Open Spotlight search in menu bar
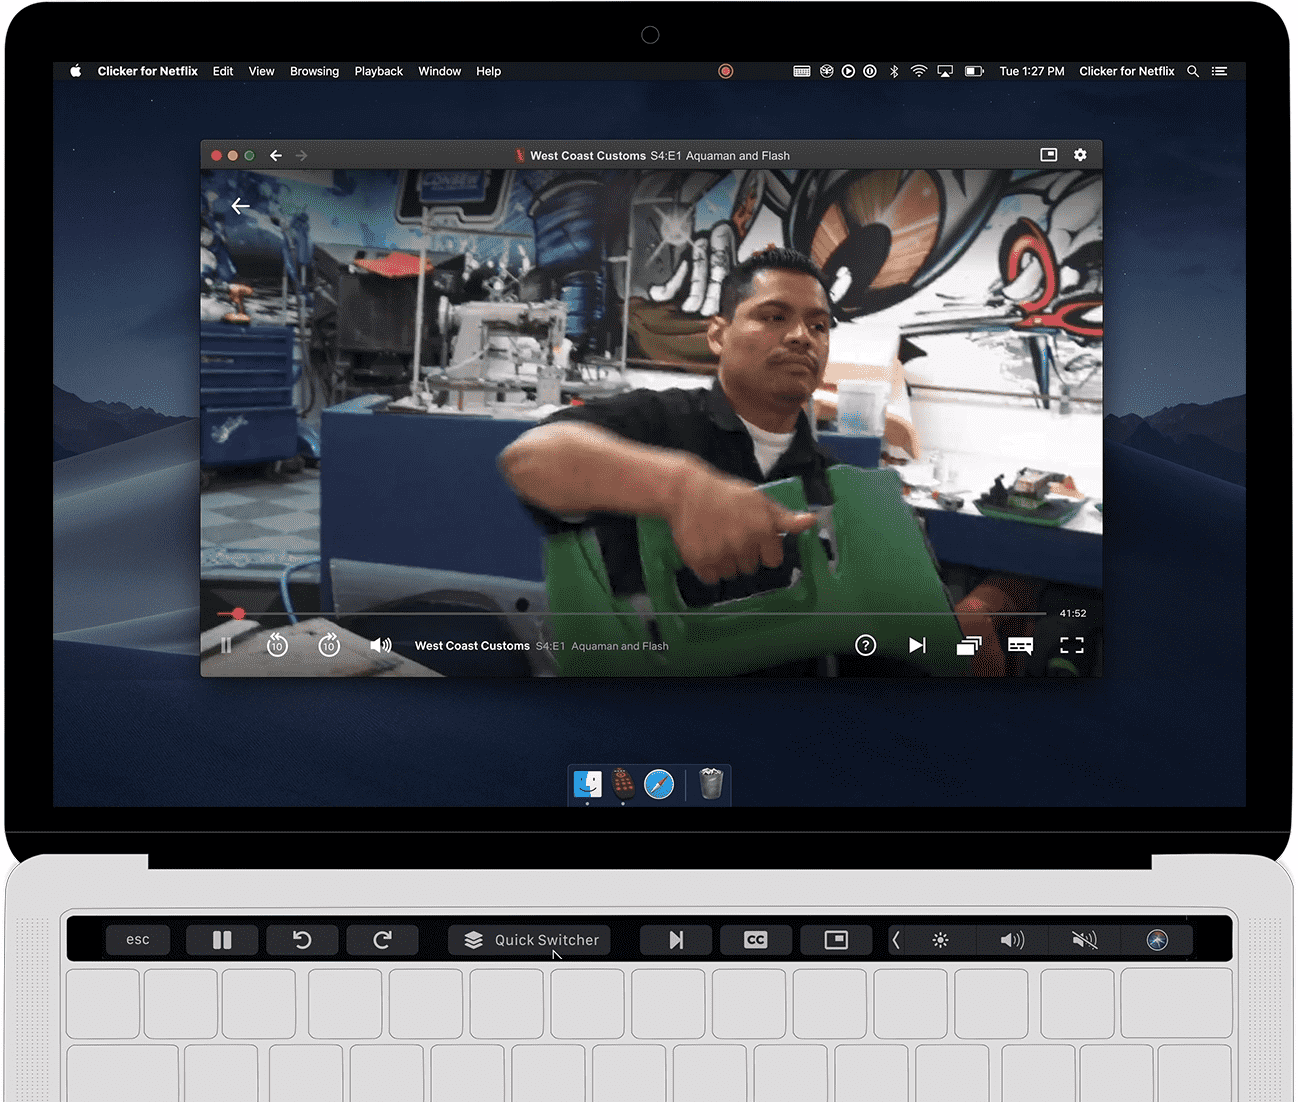The height and width of the screenshot is (1102, 1298). (x=1193, y=71)
